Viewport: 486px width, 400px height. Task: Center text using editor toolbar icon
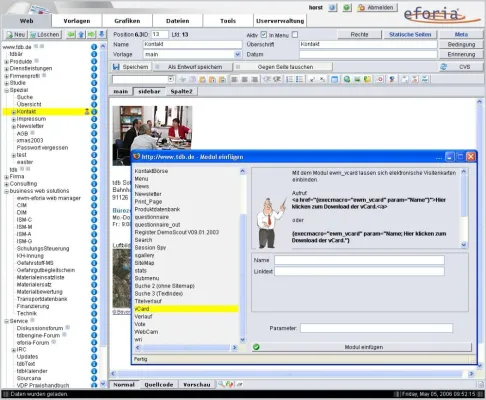[x=245, y=79]
